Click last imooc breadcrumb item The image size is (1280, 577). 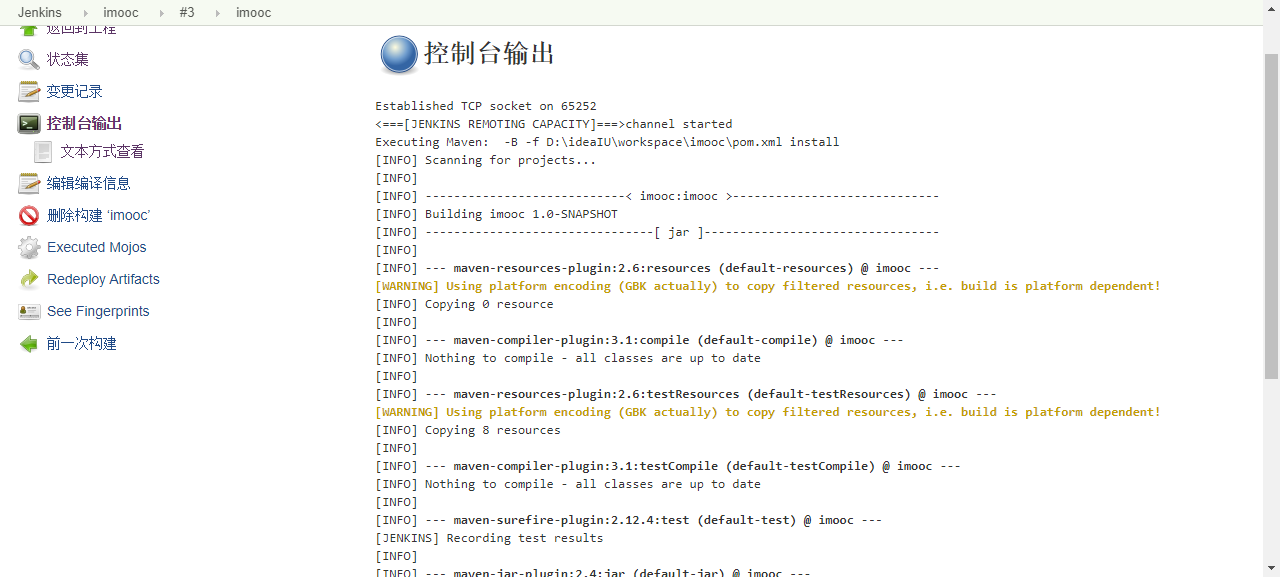coord(253,12)
